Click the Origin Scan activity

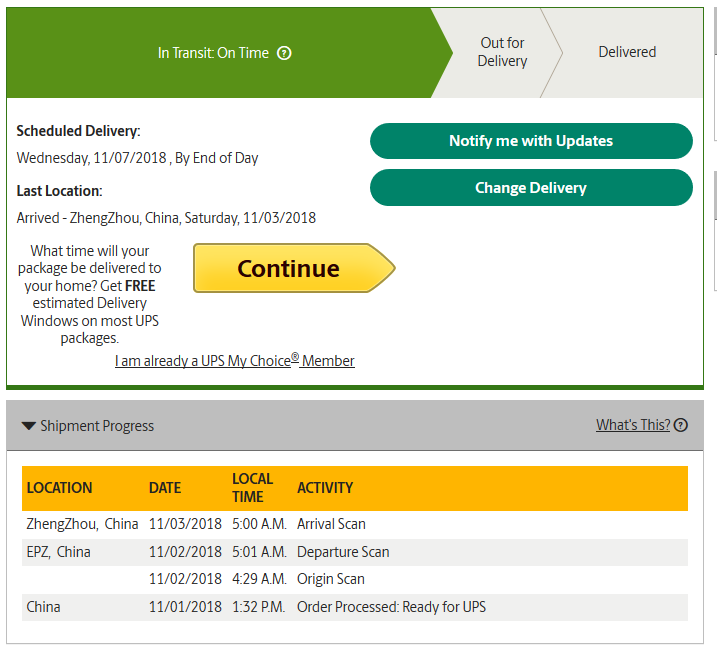[x=331, y=579]
